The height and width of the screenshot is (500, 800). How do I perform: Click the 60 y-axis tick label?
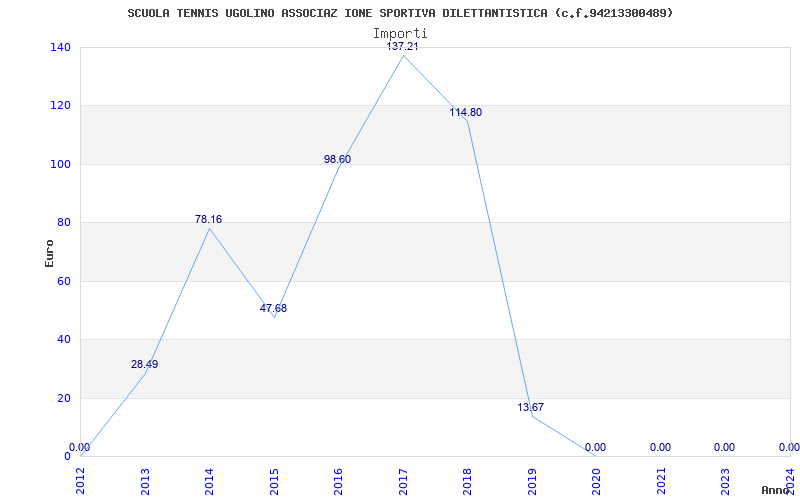coord(62,281)
